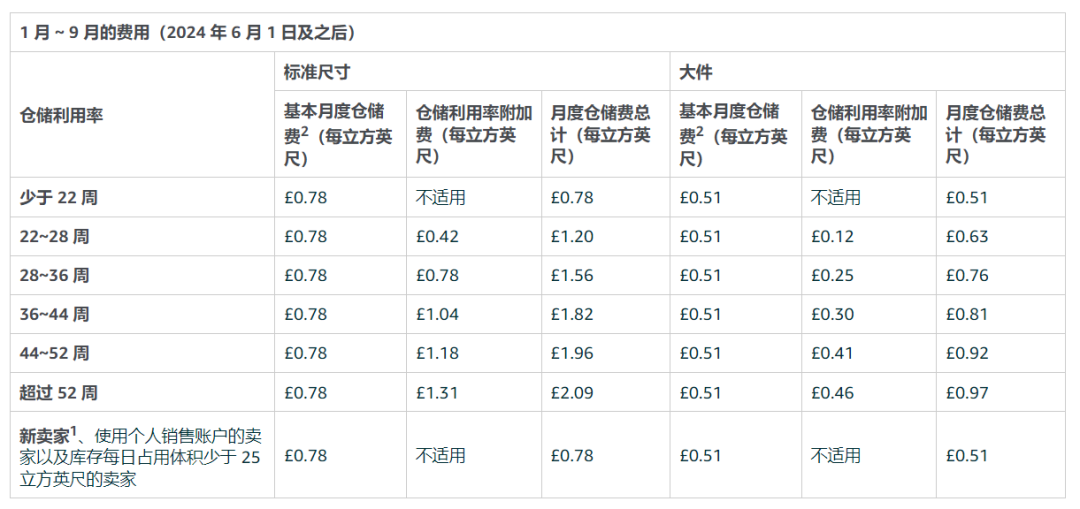Viewport: 1080px width, 509px height.
Task: Select the 超过 52 周 row label
Action: (x=59, y=393)
